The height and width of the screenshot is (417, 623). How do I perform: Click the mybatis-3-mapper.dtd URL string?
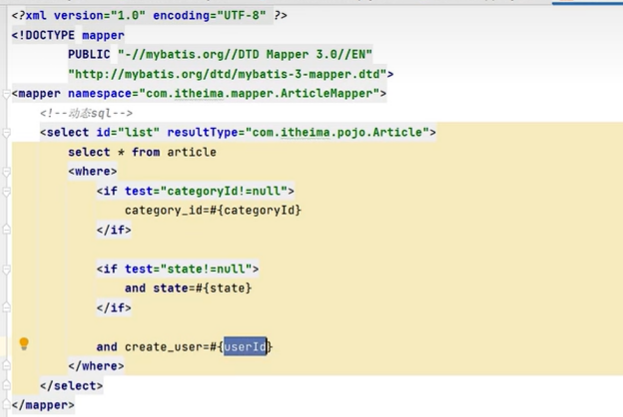point(227,74)
